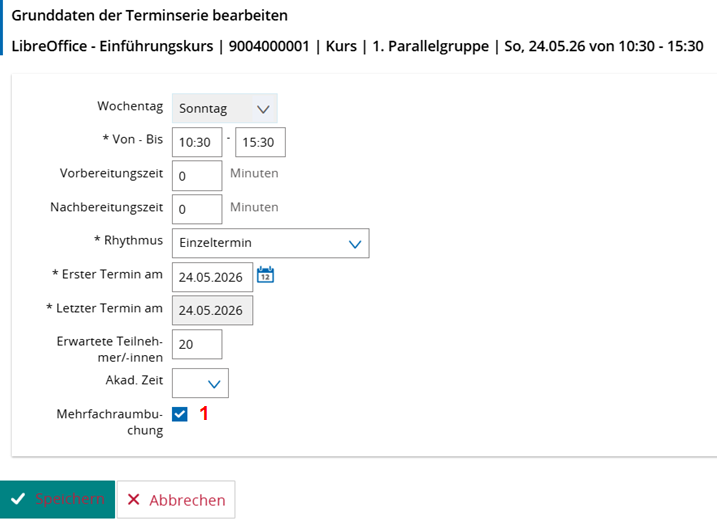
Task: Save changes with the Speichern button
Action: [x=57, y=499]
